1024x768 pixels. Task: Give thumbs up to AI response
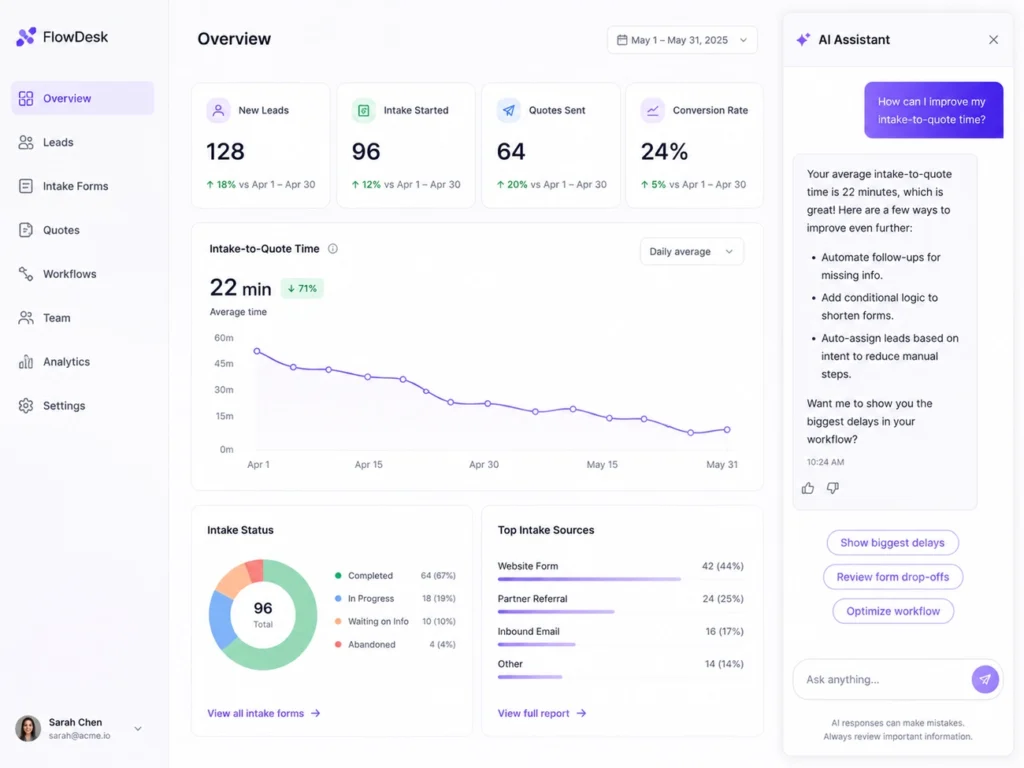(x=808, y=488)
